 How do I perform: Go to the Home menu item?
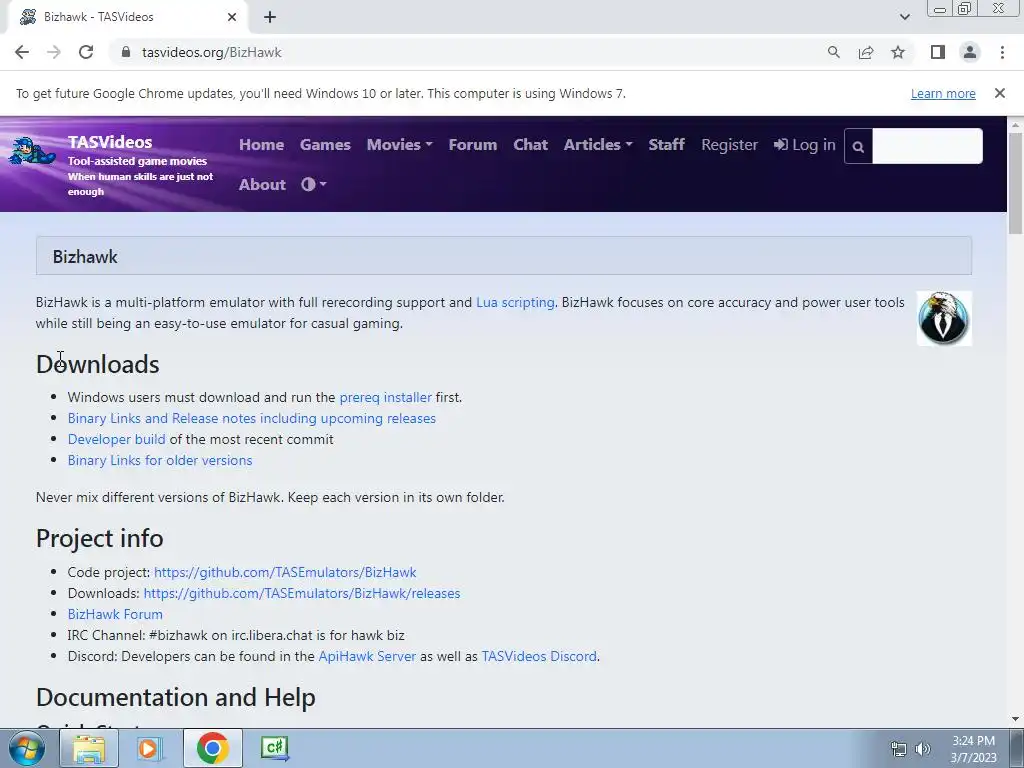click(x=261, y=144)
